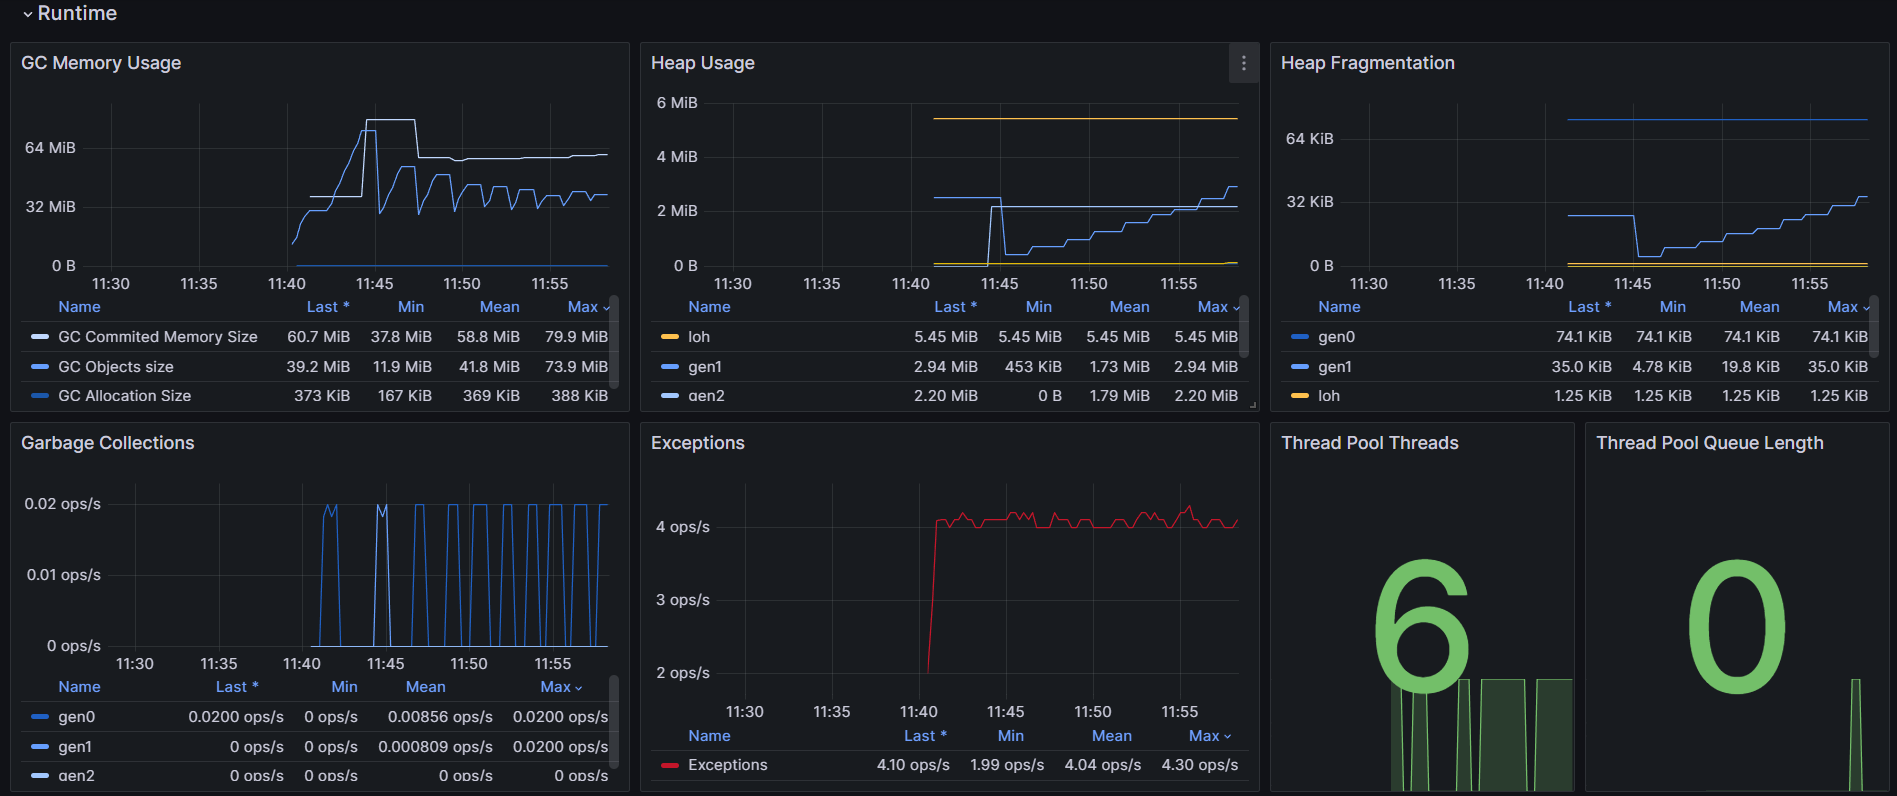Click the GC Commited Memory Size color swatch
Viewport: 1897px width, 796px height.
pos(40,337)
